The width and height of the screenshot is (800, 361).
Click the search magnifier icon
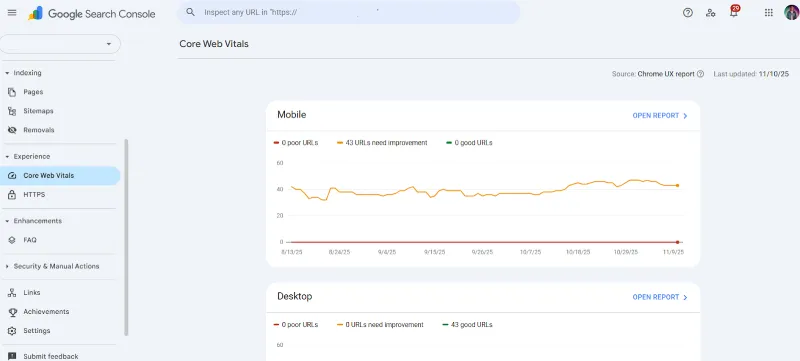click(x=190, y=12)
